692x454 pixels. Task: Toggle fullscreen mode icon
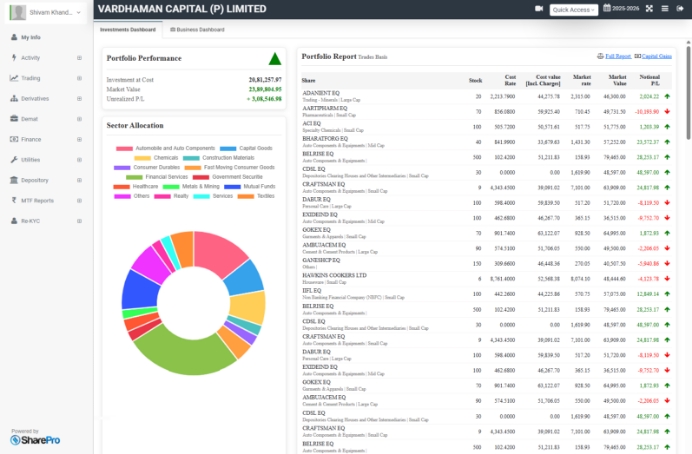(649, 9)
